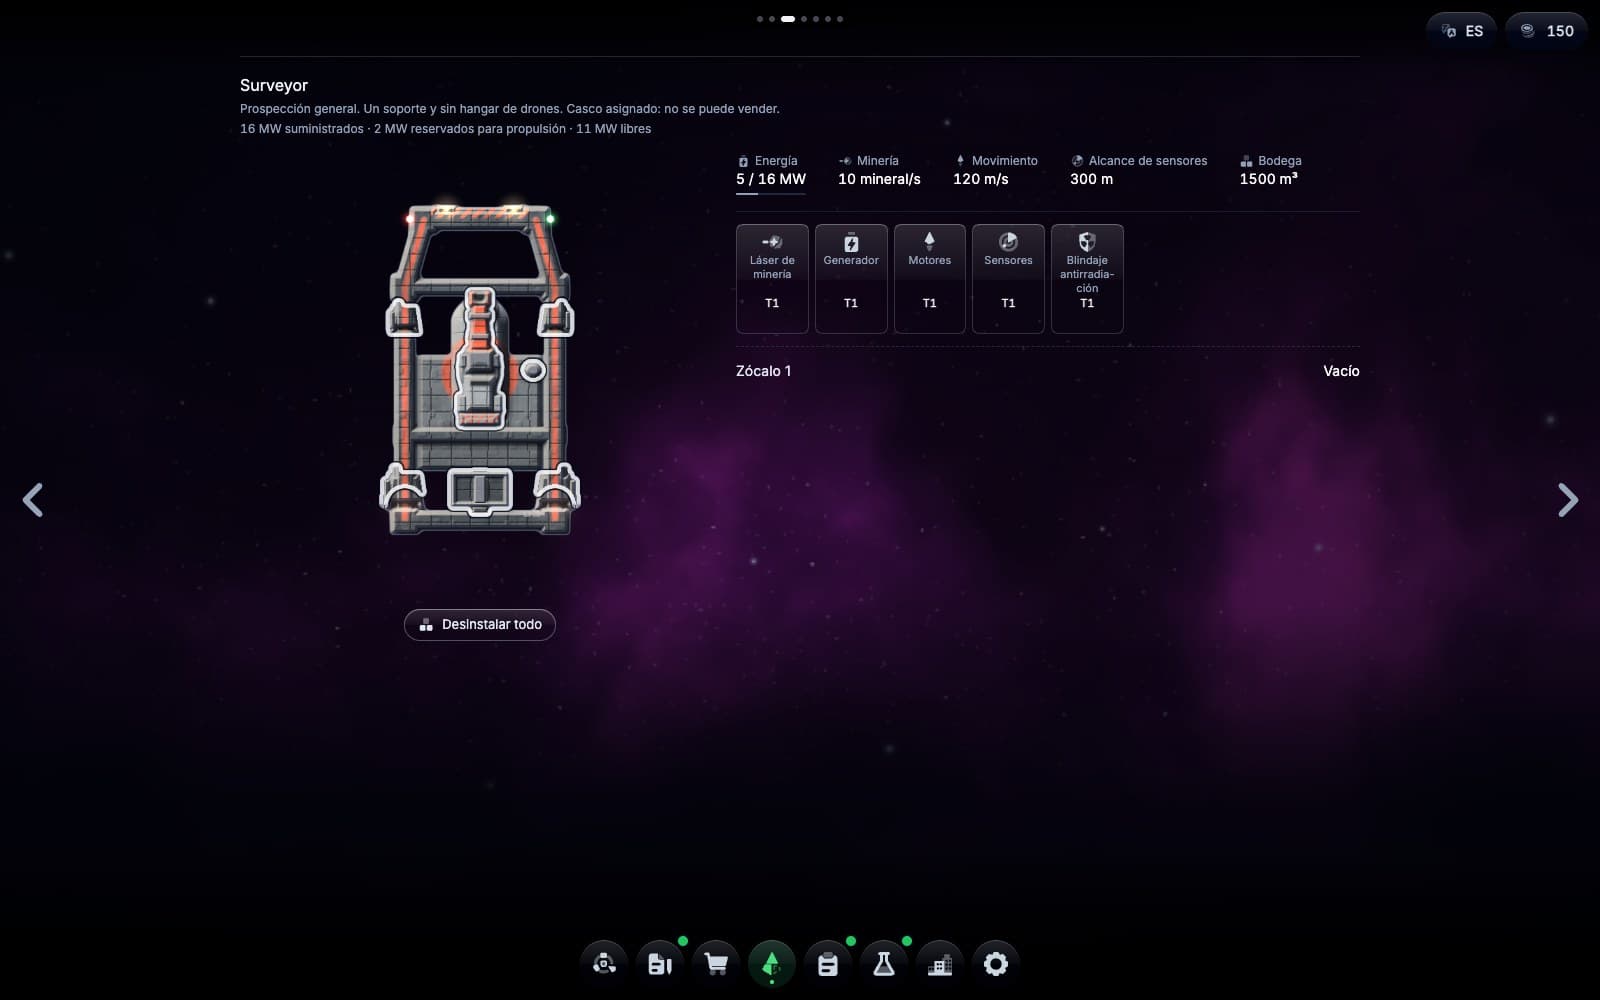1600x1000 pixels.
Task: Click the Alcance de sensores 300 m stat
Action: click(x=1139, y=170)
